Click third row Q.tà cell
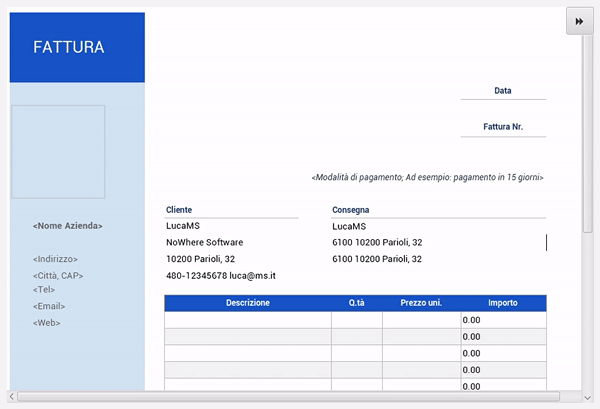 pos(357,353)
